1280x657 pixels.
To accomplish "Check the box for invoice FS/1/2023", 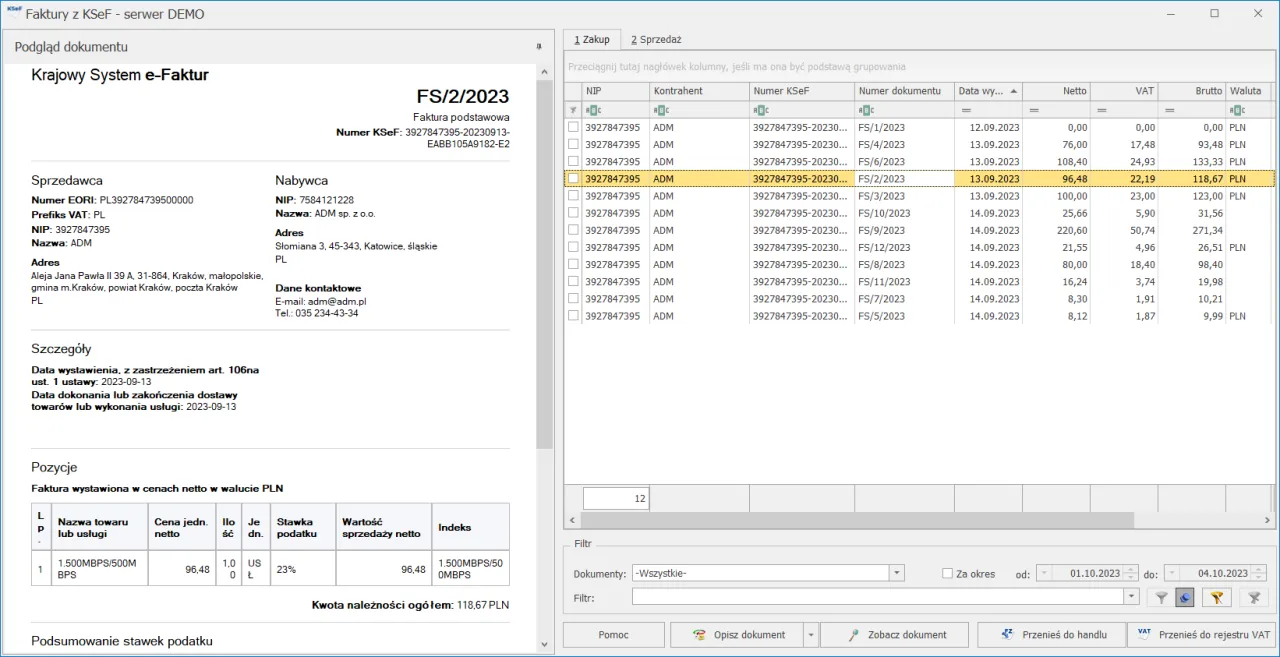I will pyautogui.click(x=573, y=127).
